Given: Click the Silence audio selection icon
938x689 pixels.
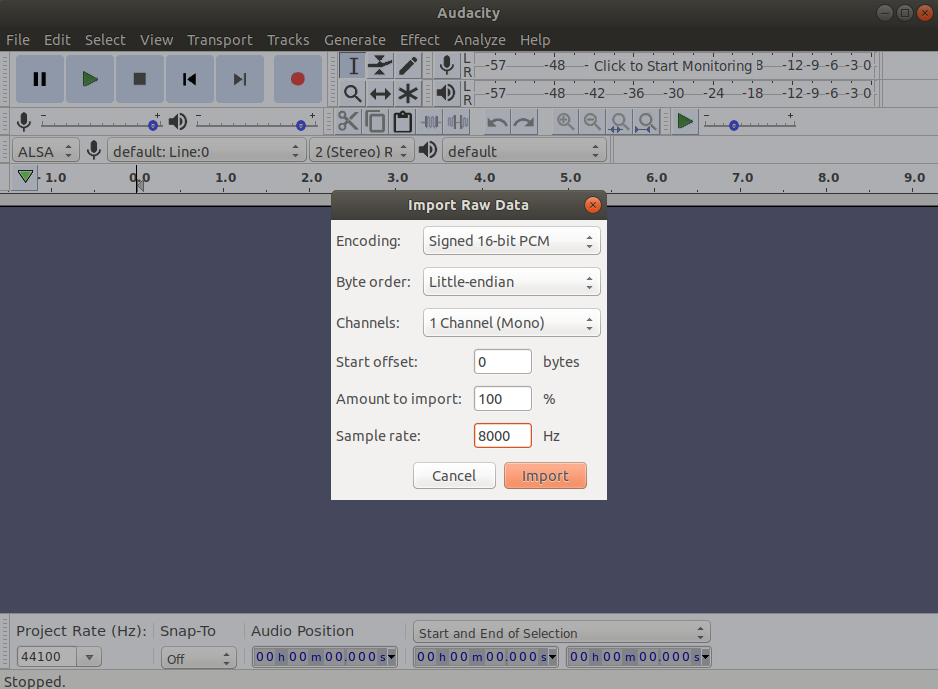Looking at the screenshot, I should tap(458, 122).
